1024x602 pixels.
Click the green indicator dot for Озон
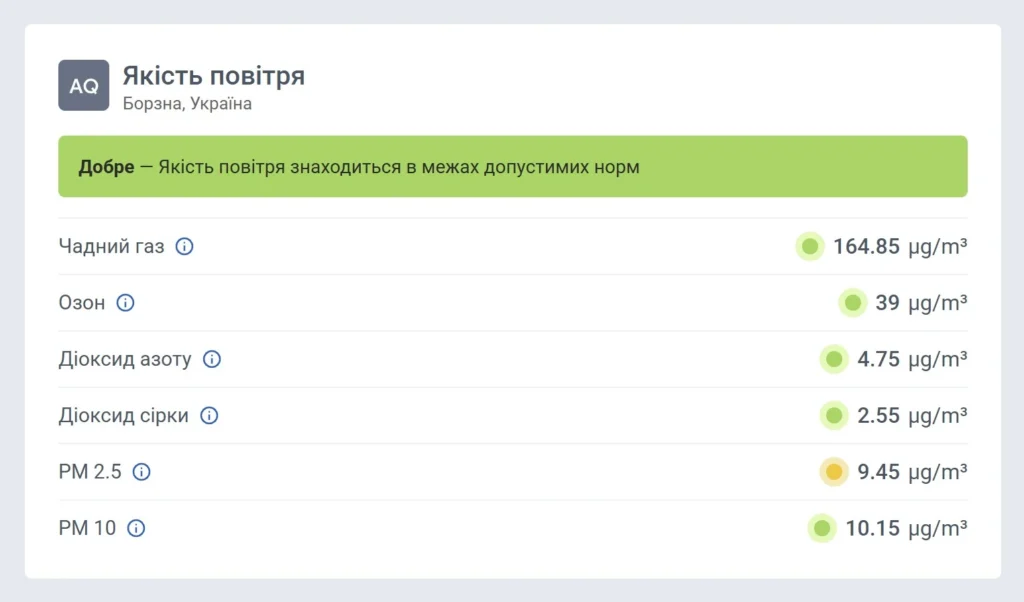click(x=852, y=302)
